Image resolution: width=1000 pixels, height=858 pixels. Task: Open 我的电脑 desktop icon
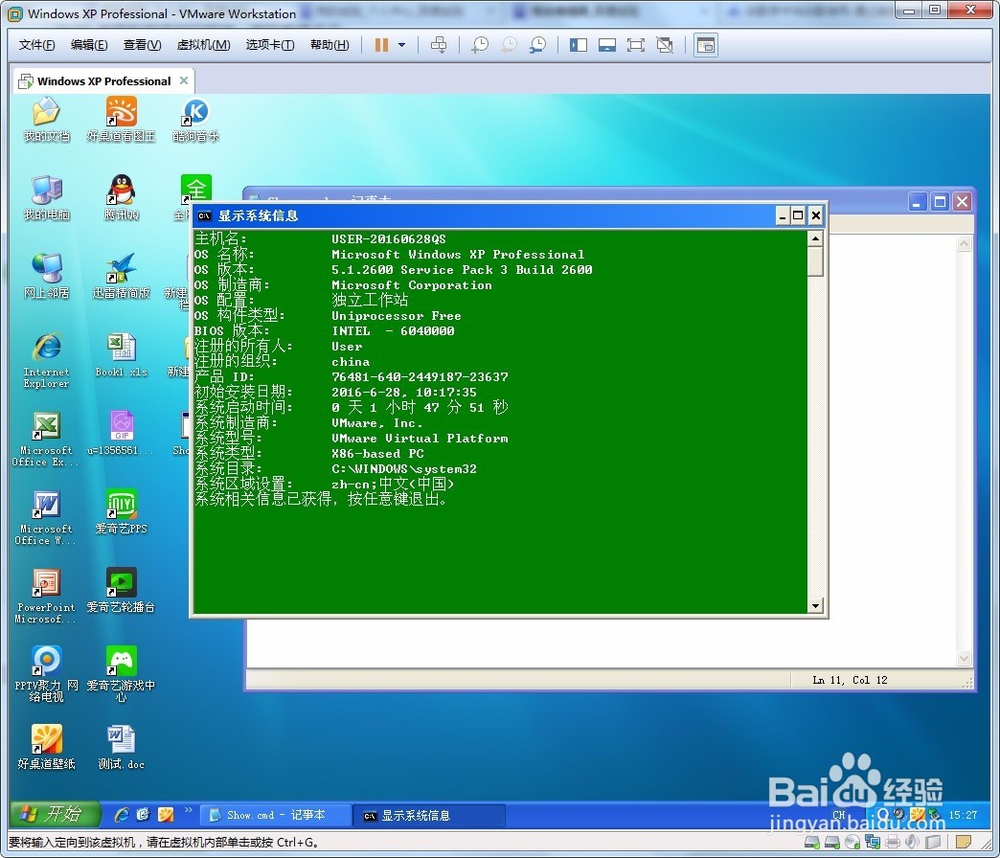pos(47,198)
